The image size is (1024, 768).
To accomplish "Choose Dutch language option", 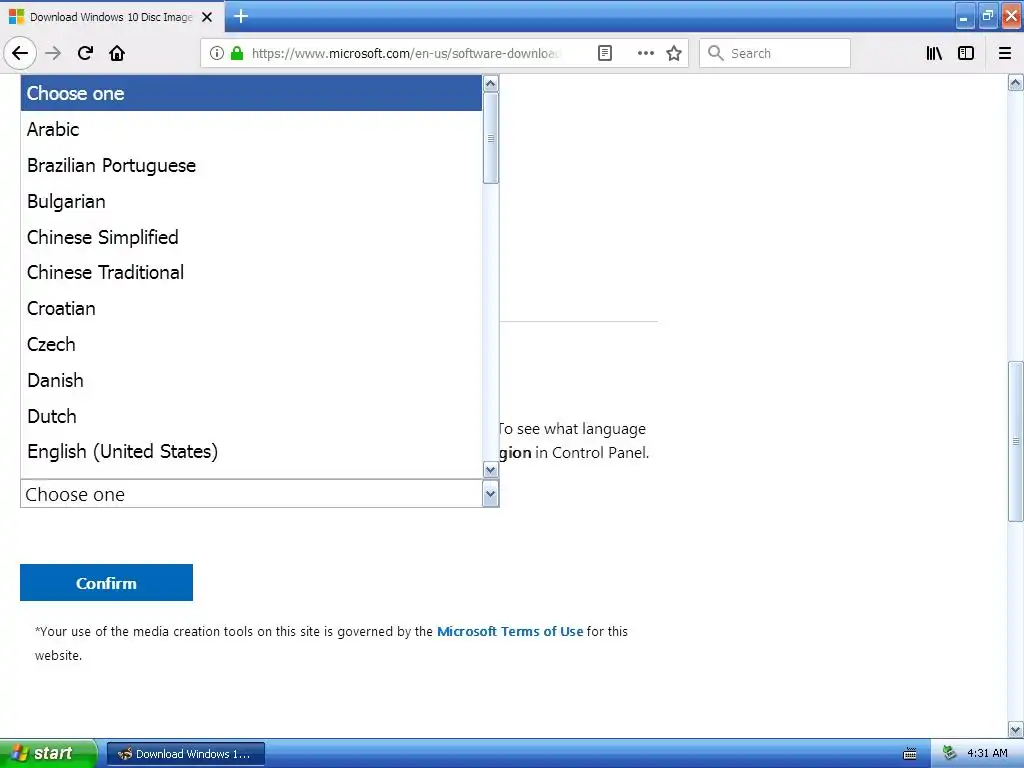I will coord(251,416).
